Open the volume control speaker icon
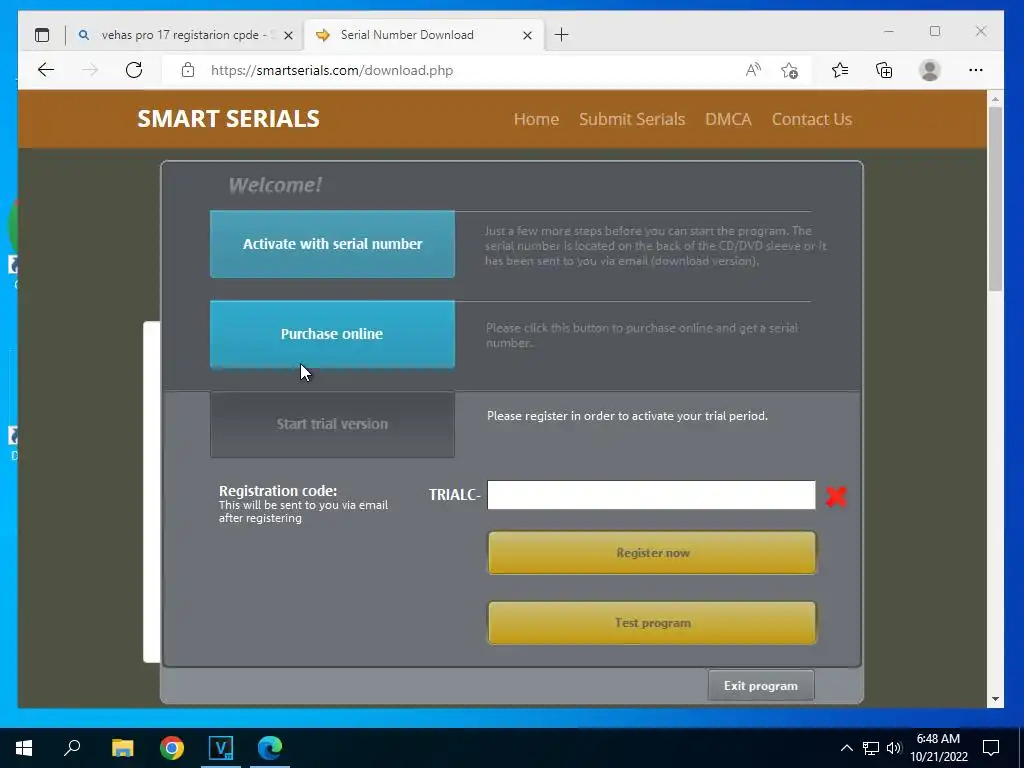Image resolution: width=1024 pixels, height=768 pixels. pos(894,748)
